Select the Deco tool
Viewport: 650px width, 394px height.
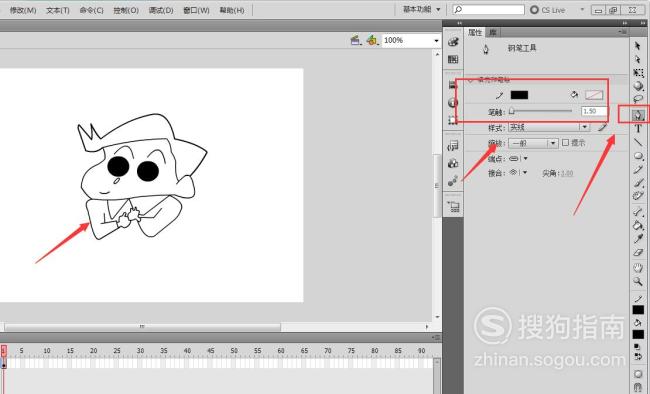[x=638, y=196]
